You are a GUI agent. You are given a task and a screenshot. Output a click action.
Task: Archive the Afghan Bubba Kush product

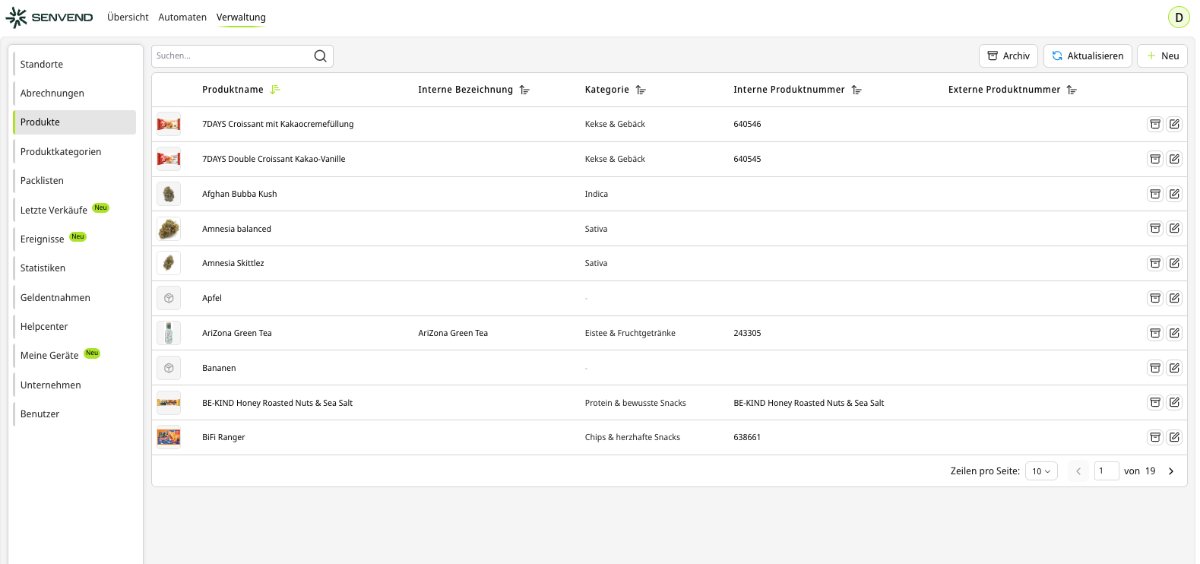[x=1154, y=194]
